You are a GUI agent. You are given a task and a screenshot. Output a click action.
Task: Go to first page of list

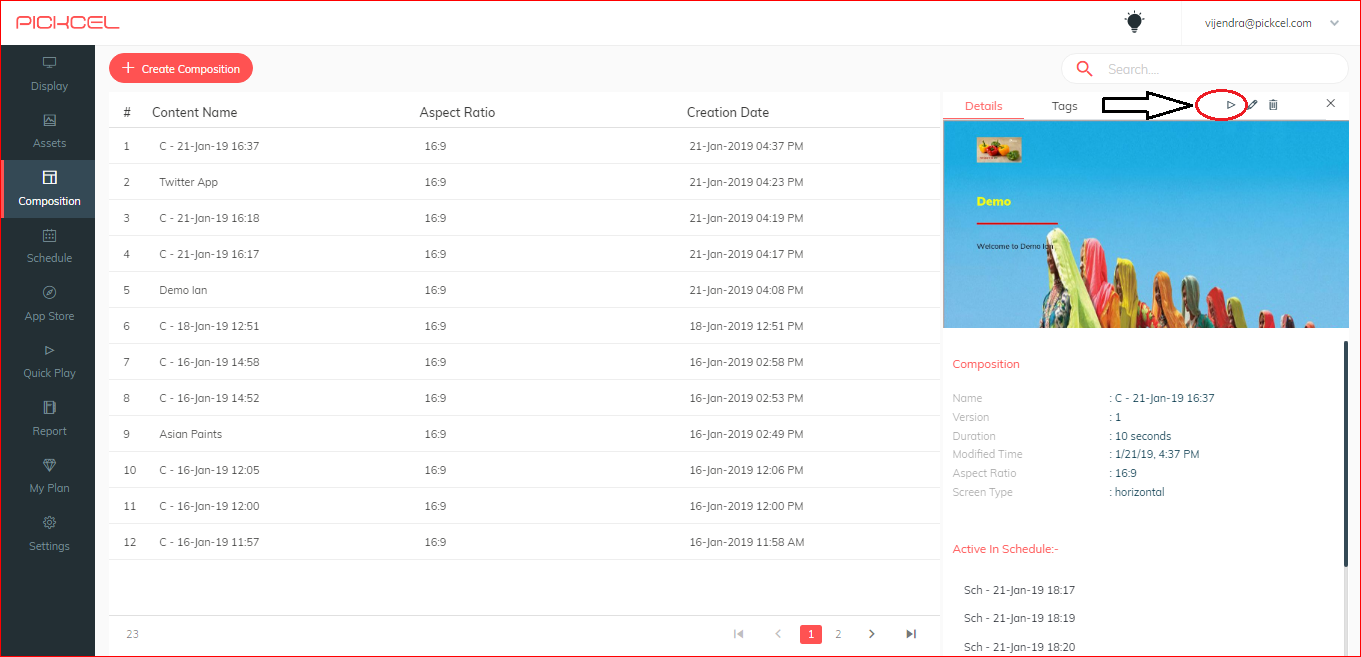[739, 634]
